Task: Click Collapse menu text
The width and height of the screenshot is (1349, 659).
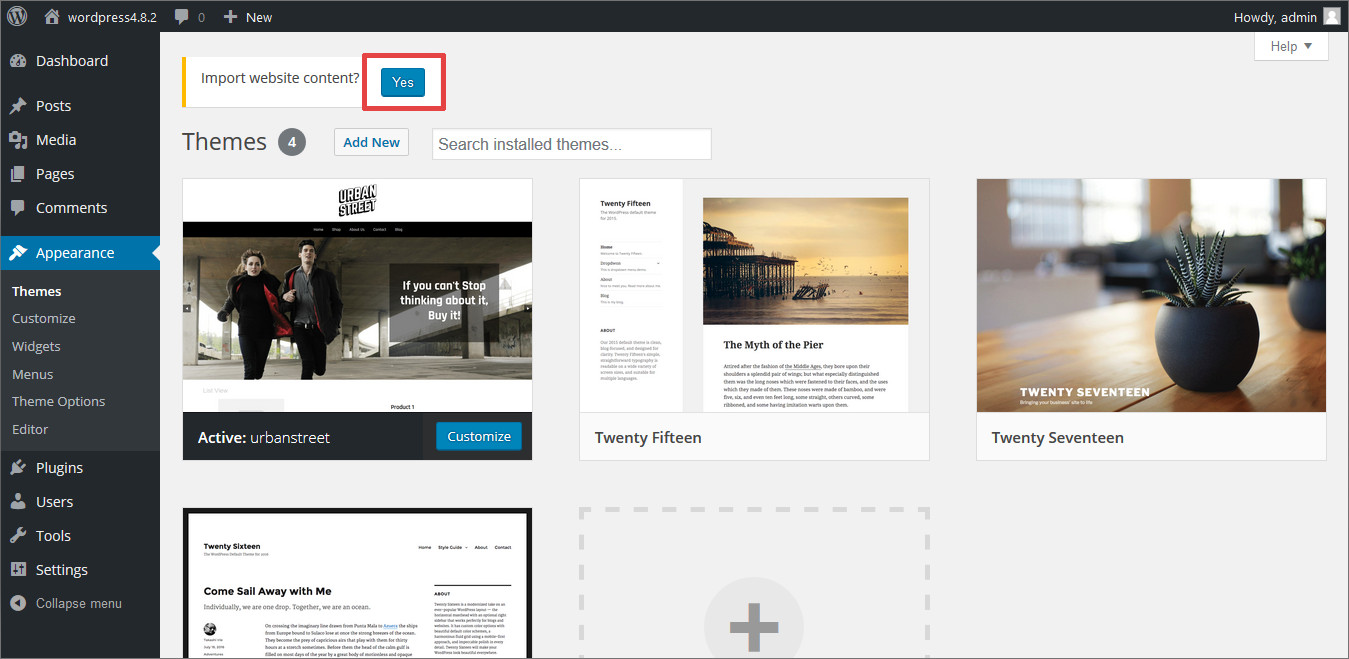Action: click(79, 604)
